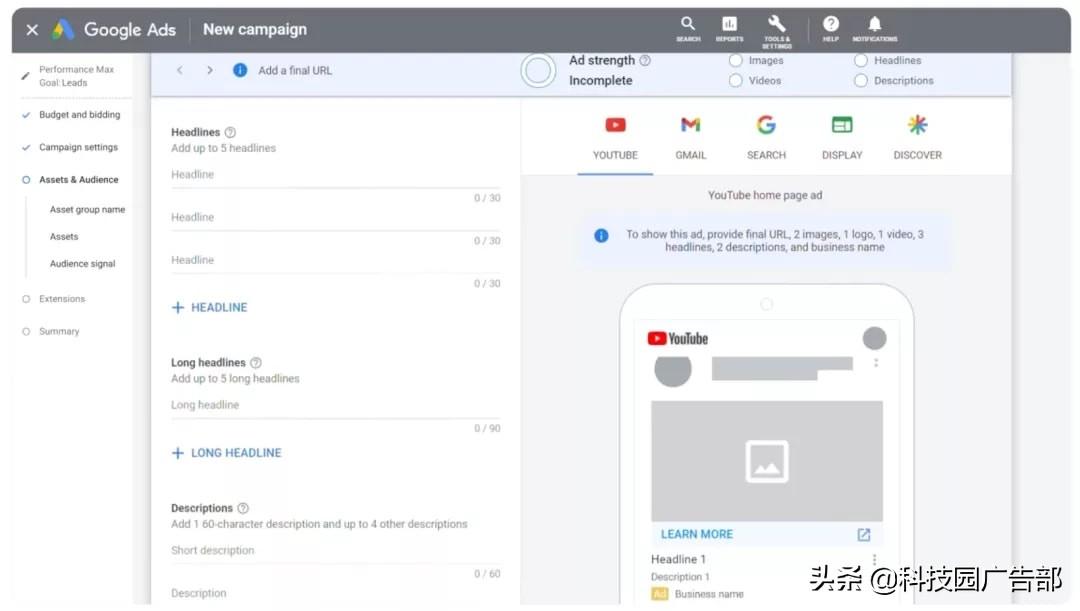Image resolution: width=1080 pixels, height=611 pixels.
Task: Click the Long headline input field
Action: point(335,406)
